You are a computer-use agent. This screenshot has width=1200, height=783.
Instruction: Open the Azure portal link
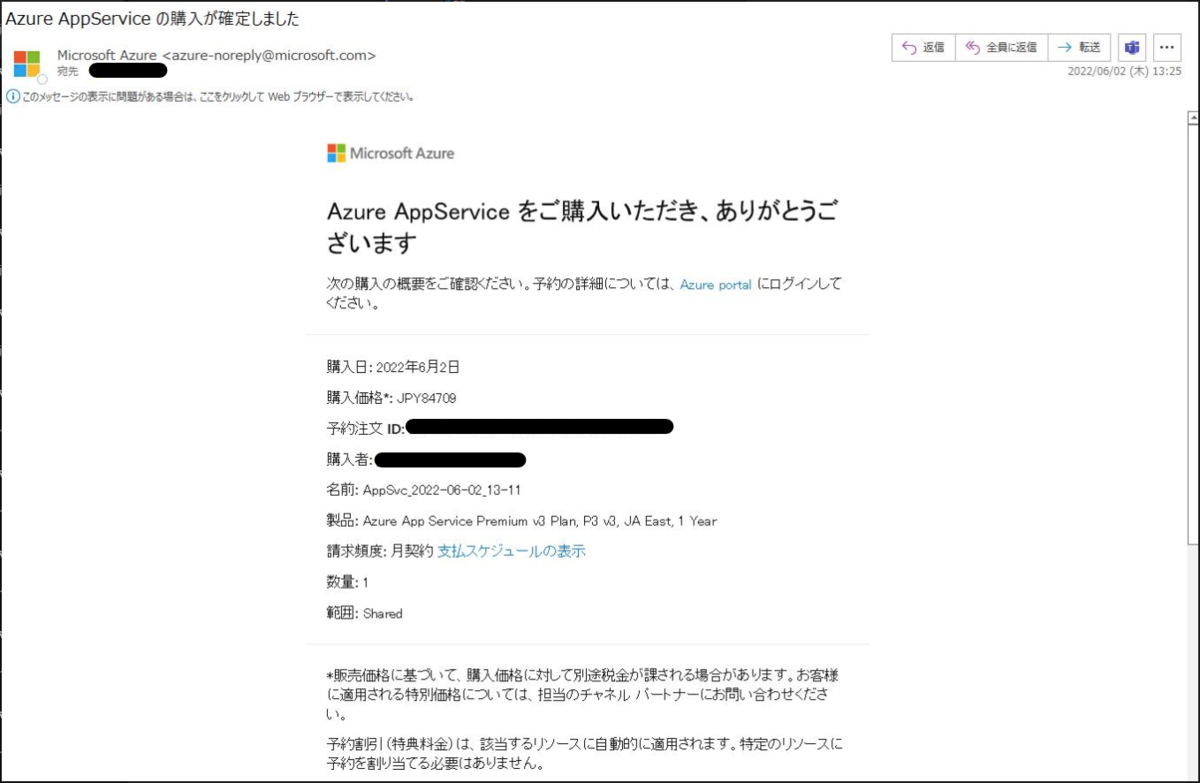pyautogui.click(x=715, y=285)
